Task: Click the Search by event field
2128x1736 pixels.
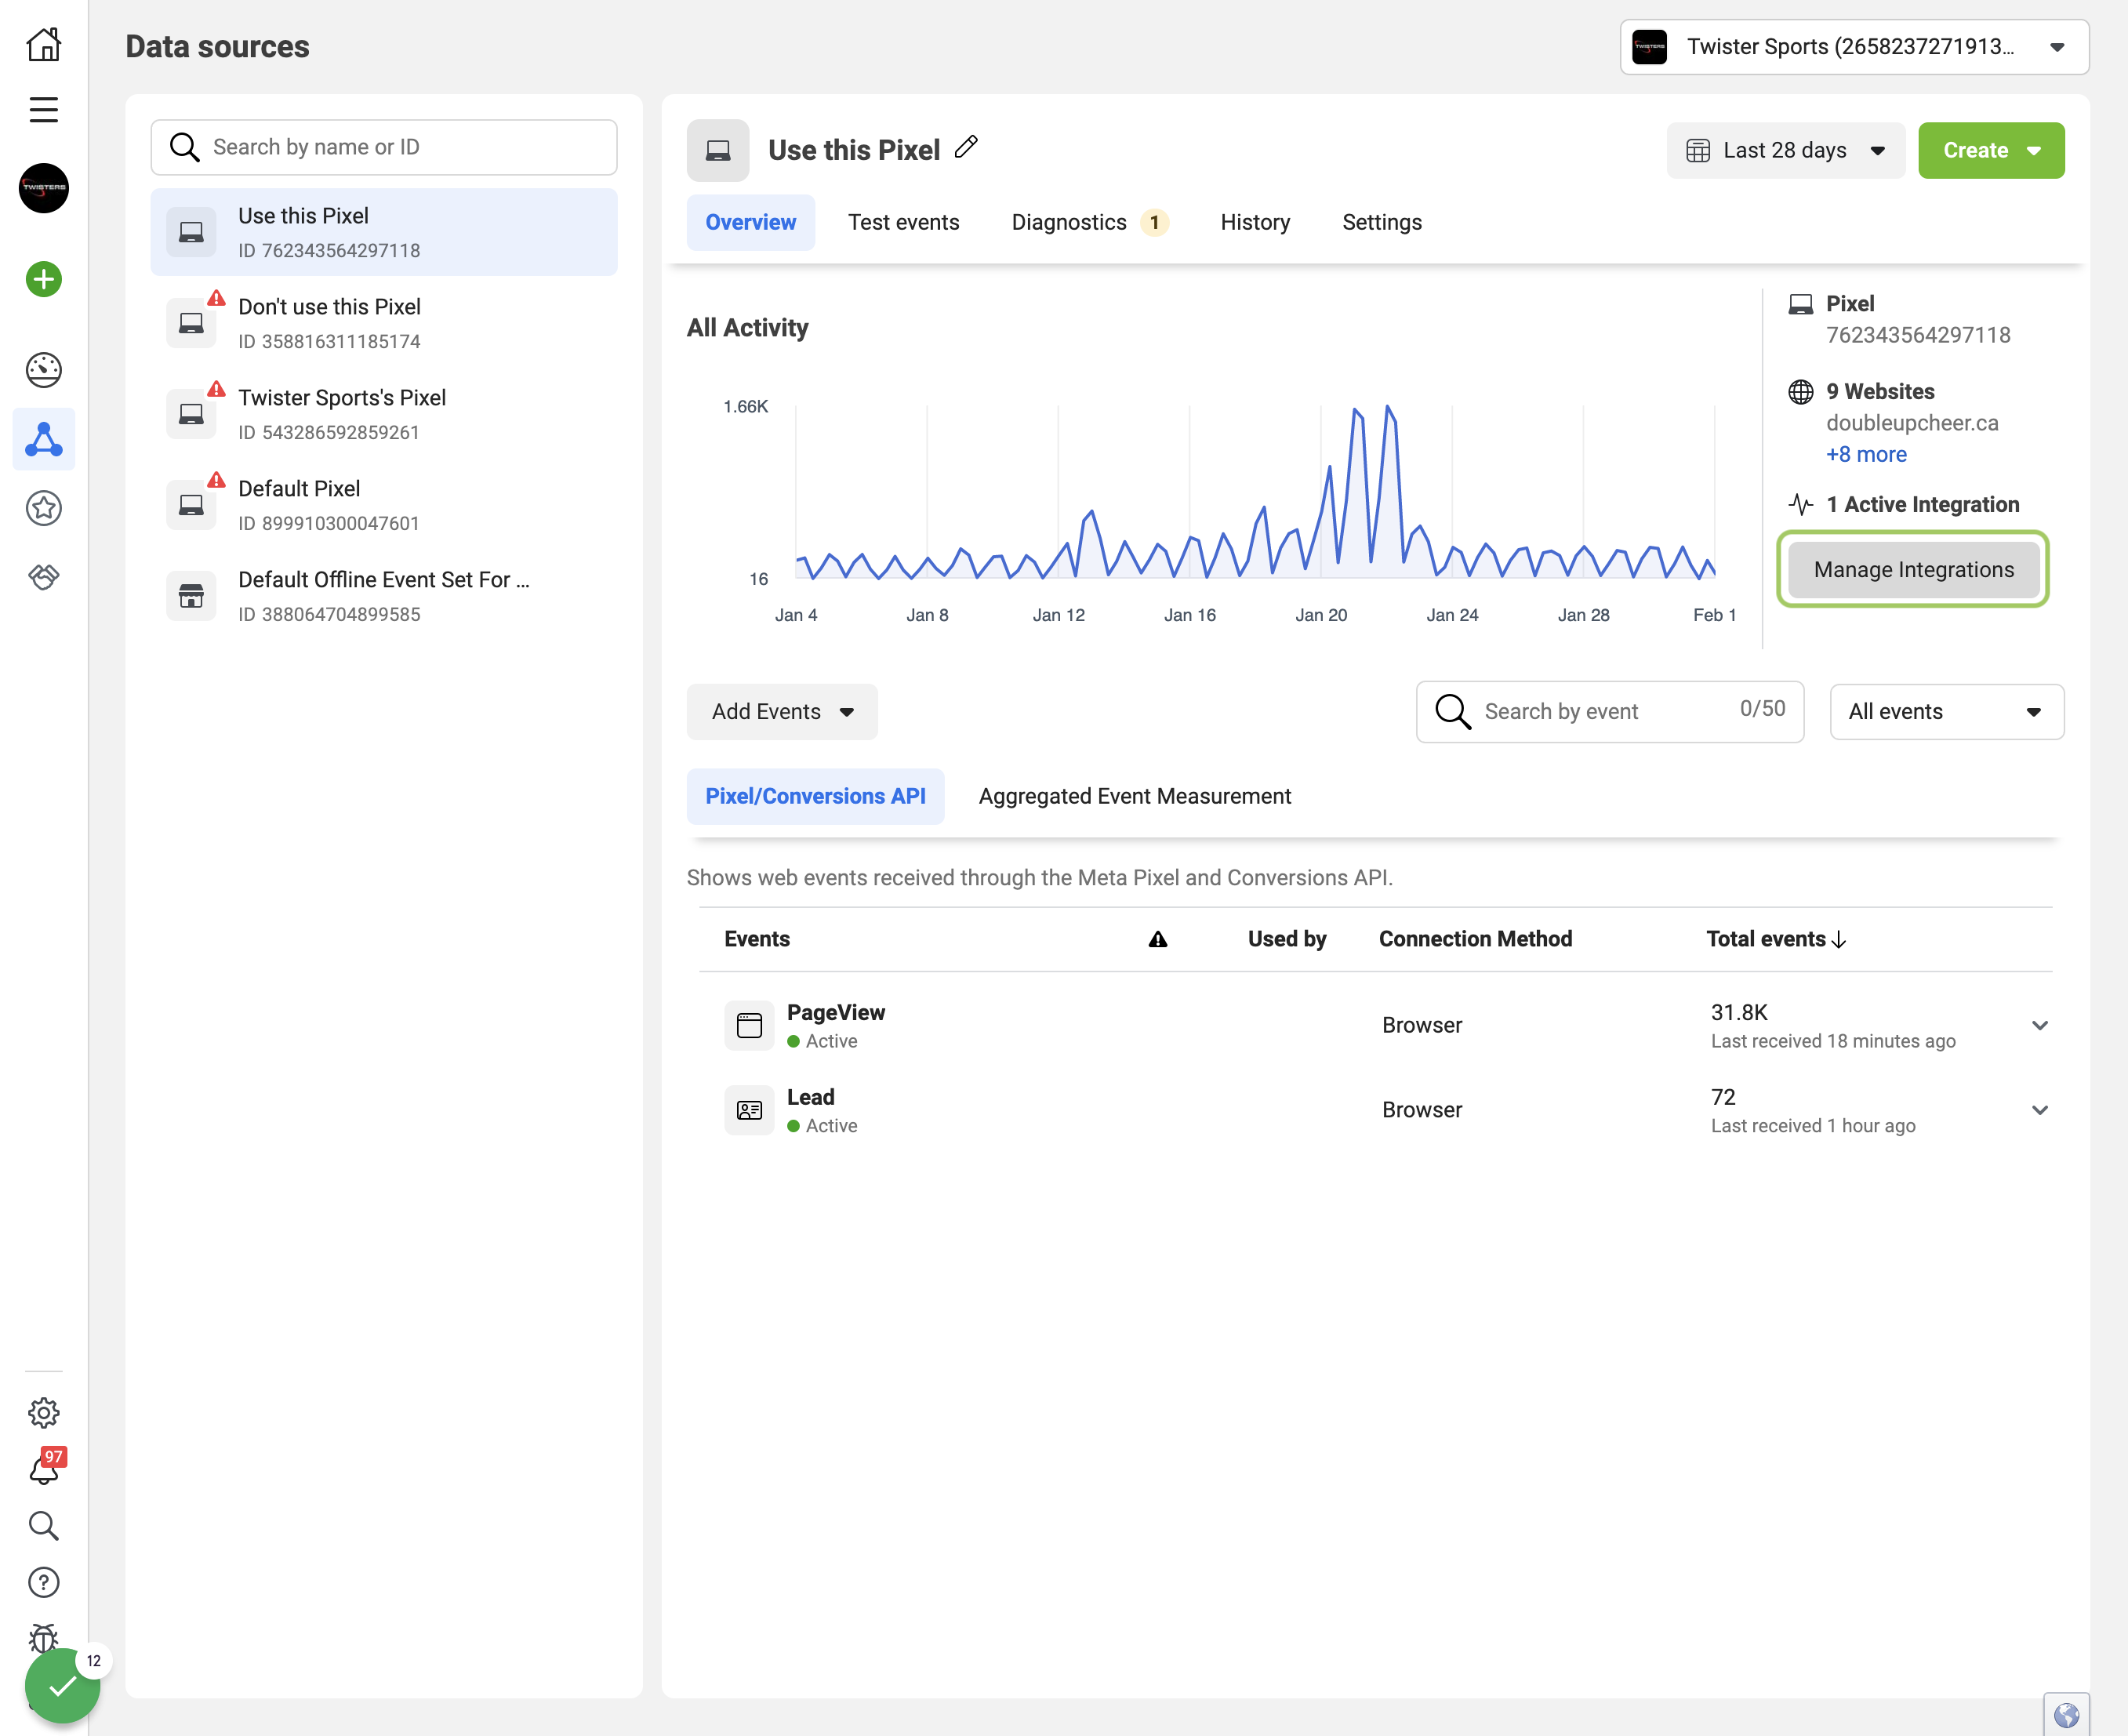Action: click(x=1610, y=712)
